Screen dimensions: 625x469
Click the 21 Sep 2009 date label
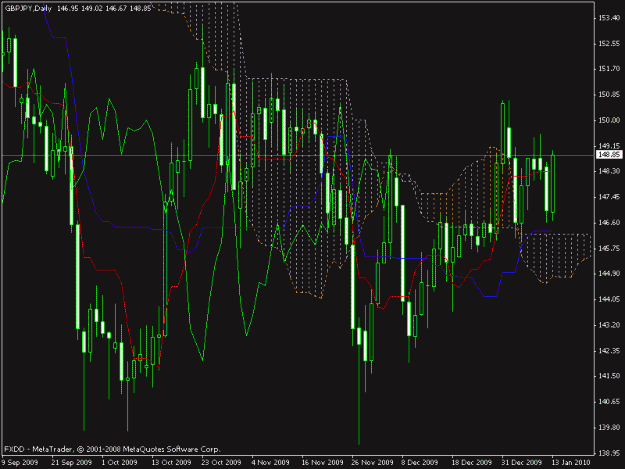point(71,462)
